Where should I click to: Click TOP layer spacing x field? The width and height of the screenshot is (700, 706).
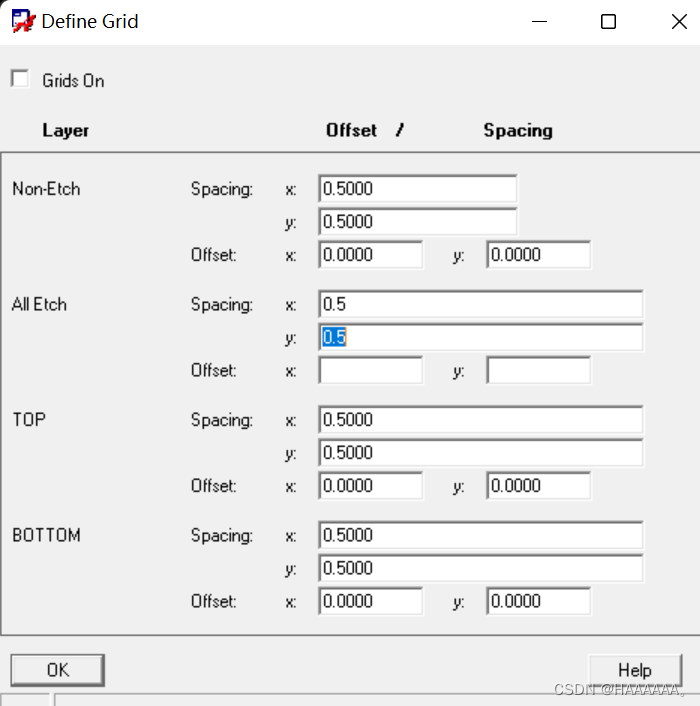[x=480, y=420]
